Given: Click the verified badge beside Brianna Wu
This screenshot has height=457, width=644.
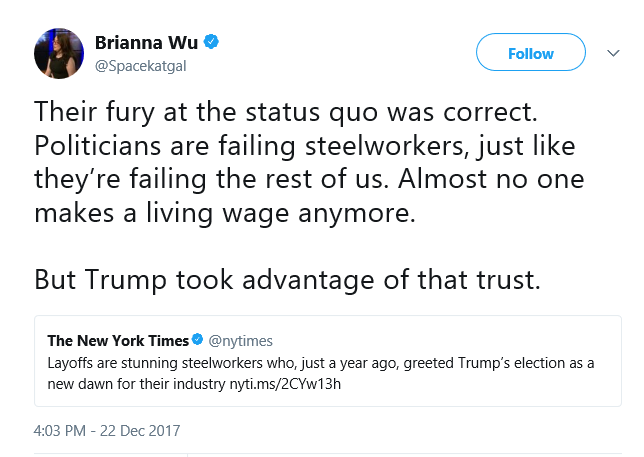Looking at the screenshot, I should [x=212, y=42].
